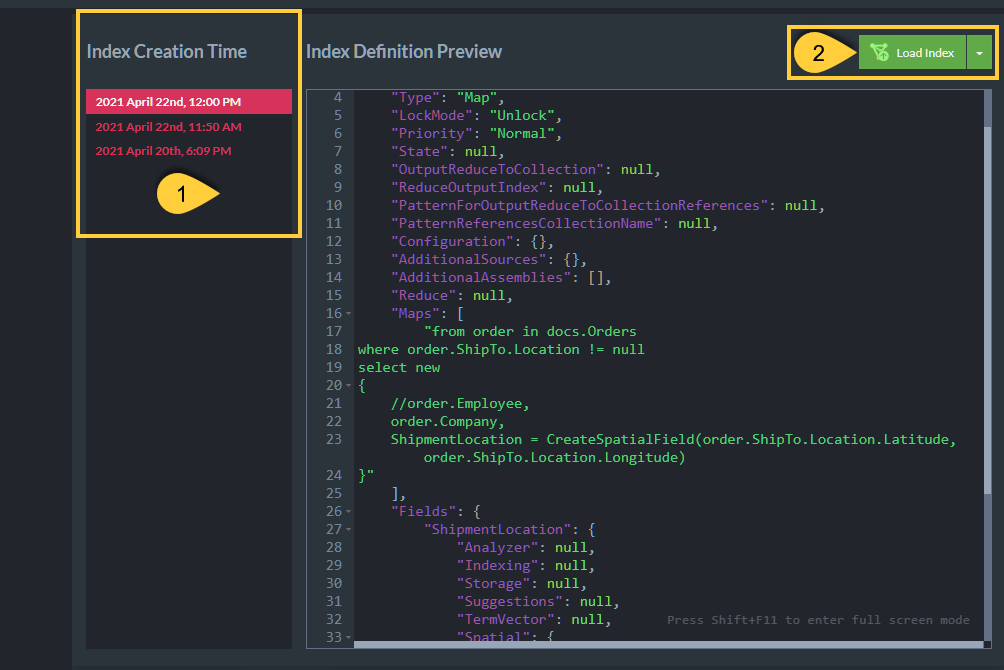Click the code editor's vertical scrollbar
This screenshot has height=670, width=1004.
[987, 311]
